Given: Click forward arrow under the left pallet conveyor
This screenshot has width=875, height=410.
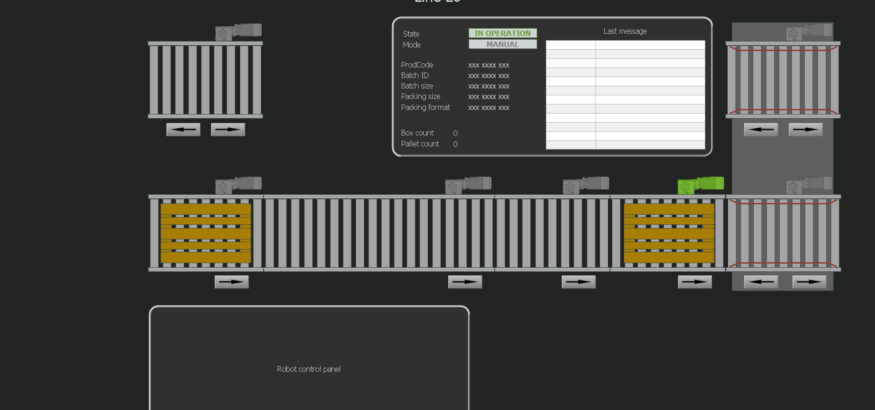Looking at the screenshot, I should click(x=232, y=282).
